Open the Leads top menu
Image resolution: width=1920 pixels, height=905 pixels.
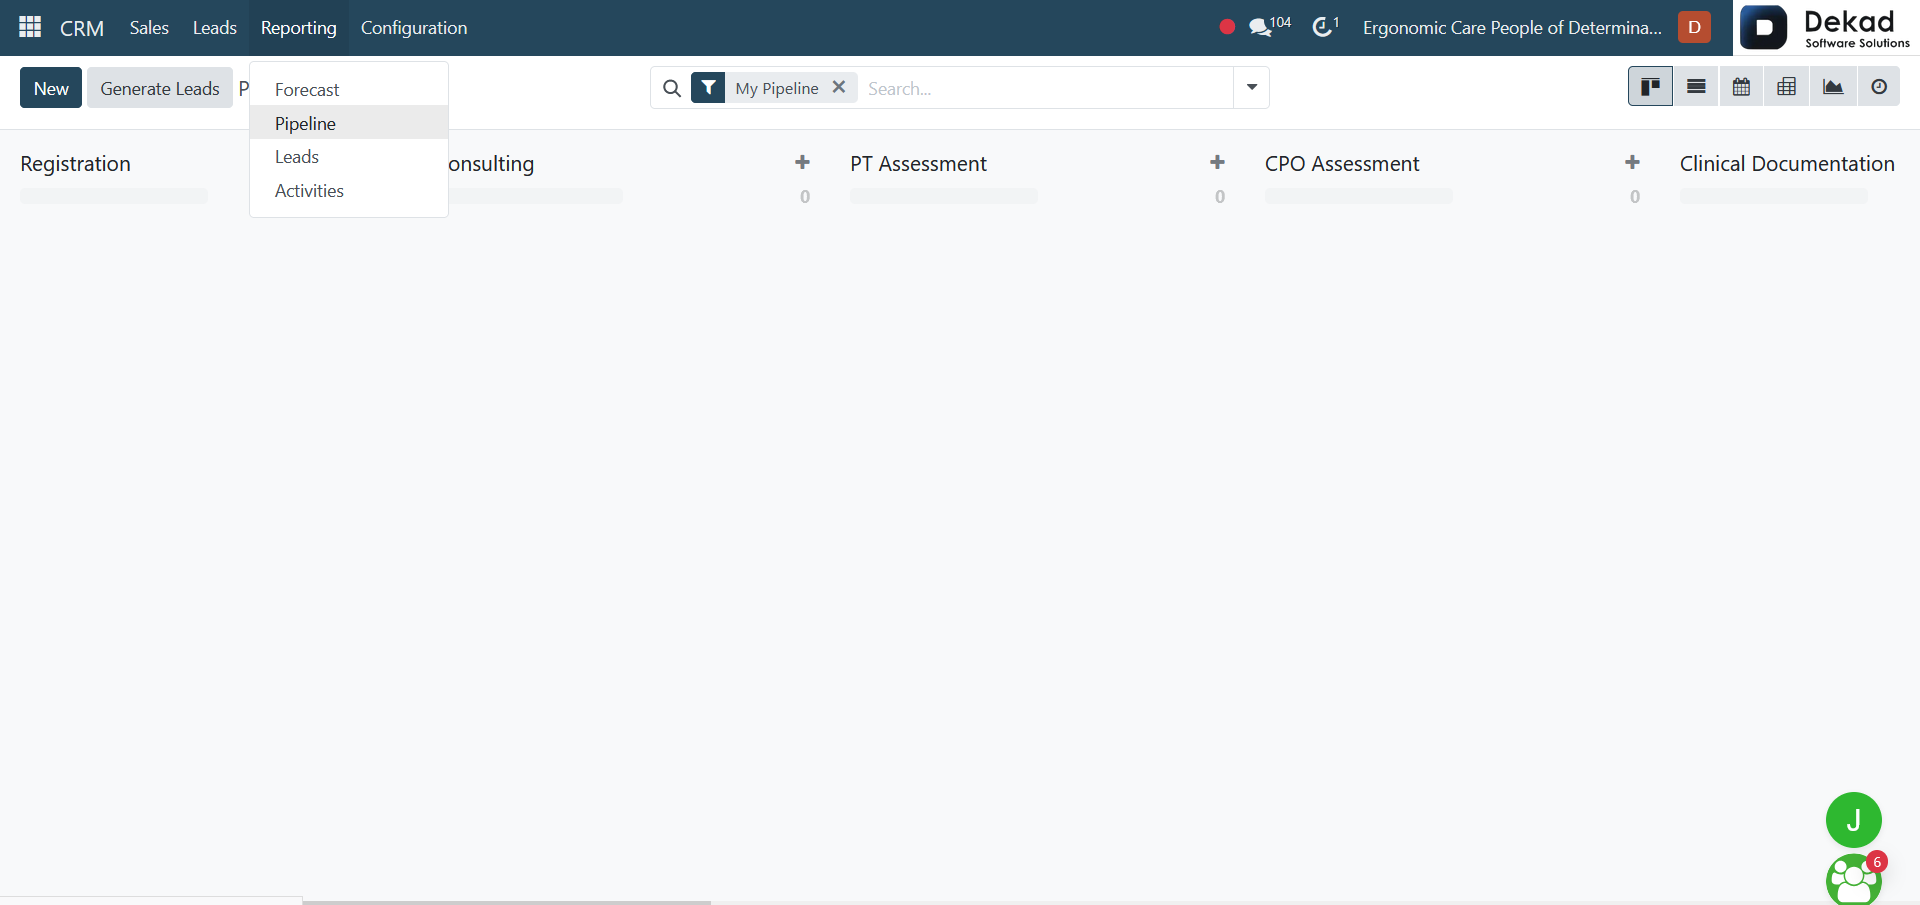coord(215,28)
